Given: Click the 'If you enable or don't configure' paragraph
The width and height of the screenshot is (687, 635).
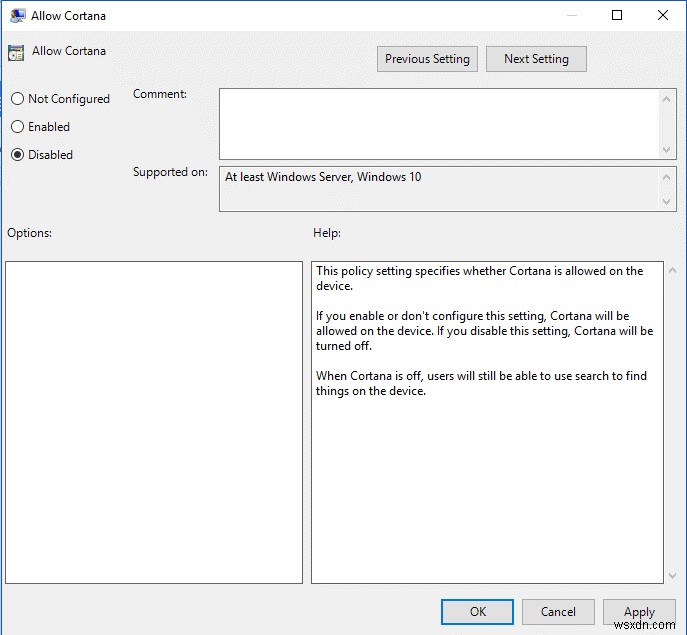Looking at the screenshot, I should tap(485, 331).
